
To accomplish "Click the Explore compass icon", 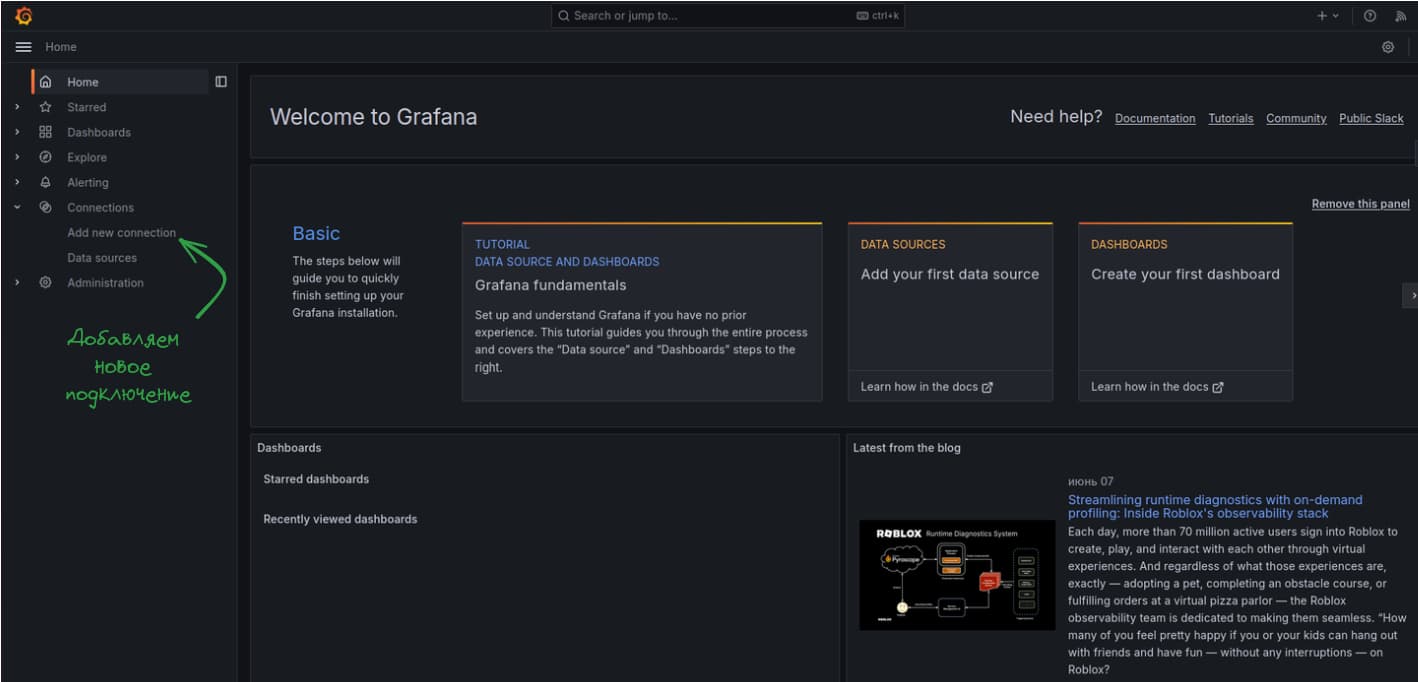I will tap(45, 157).
